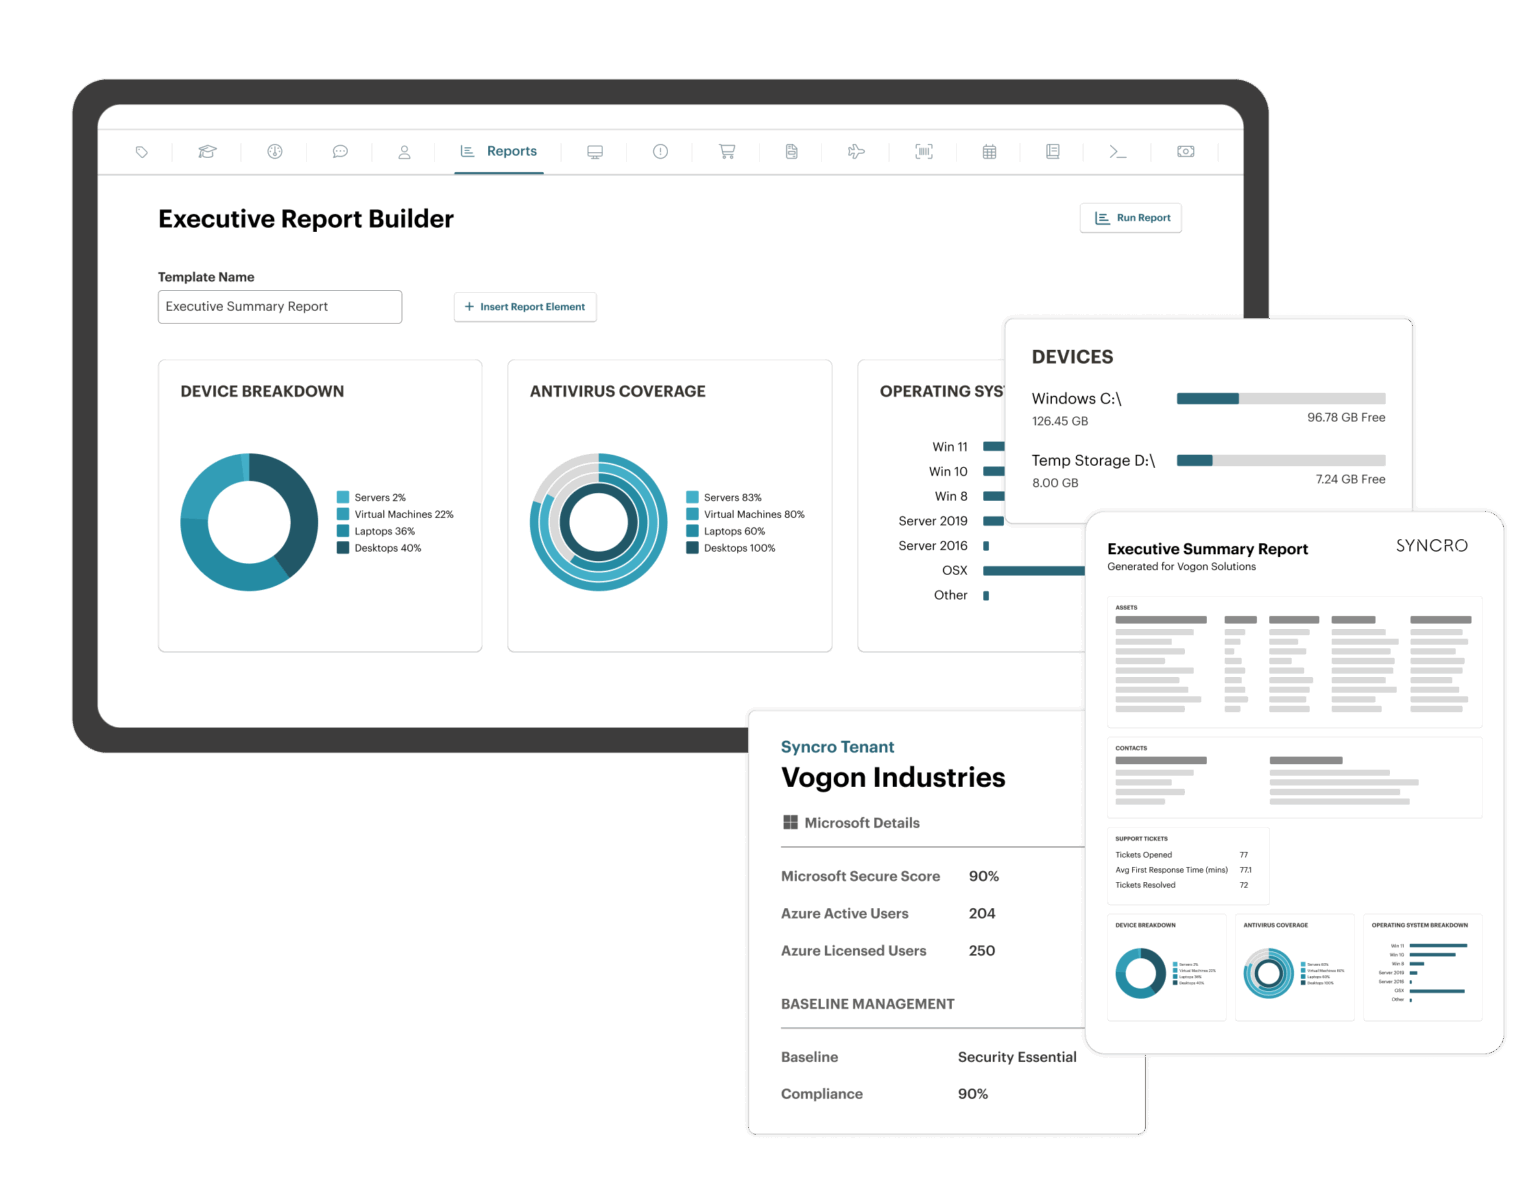1536x1184 pixels.
Task: Click the Vogon Industries tenant heading
Action: pos(893,777)
